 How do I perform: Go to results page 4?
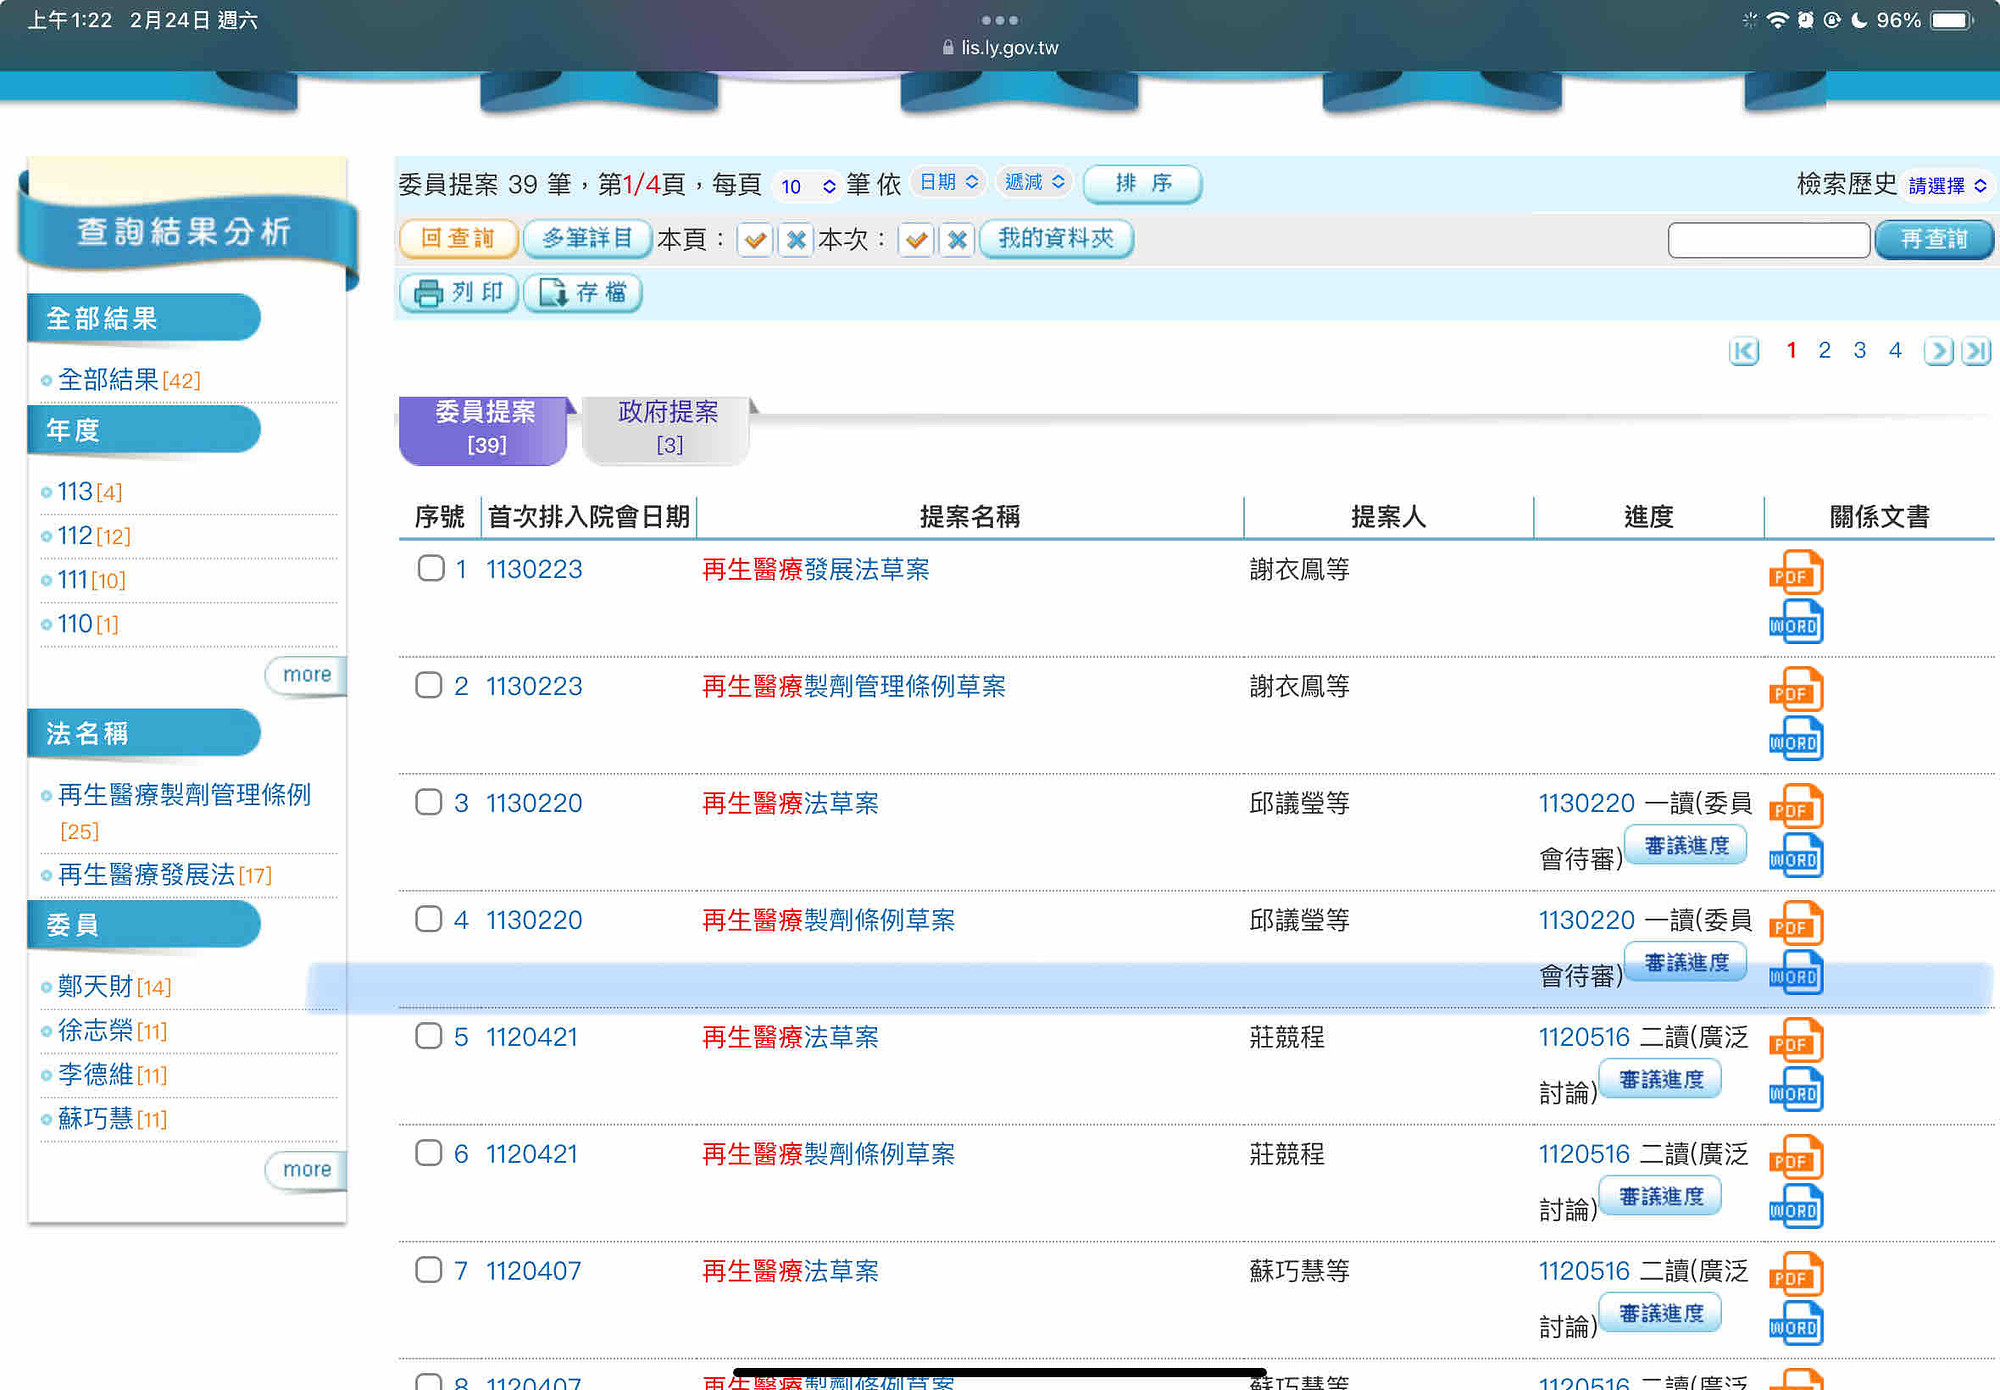tap(1895, 350)
